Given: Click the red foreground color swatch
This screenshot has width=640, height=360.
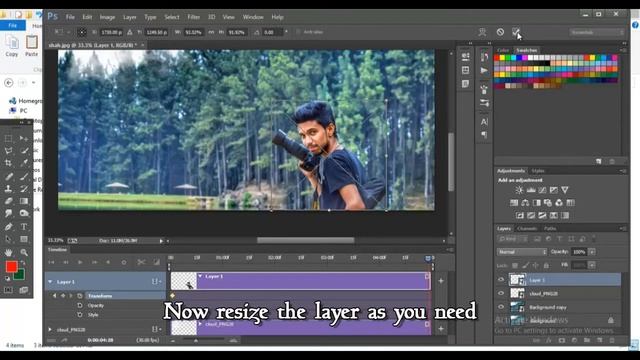Looking at the screenshot, I should coord(11,267).
